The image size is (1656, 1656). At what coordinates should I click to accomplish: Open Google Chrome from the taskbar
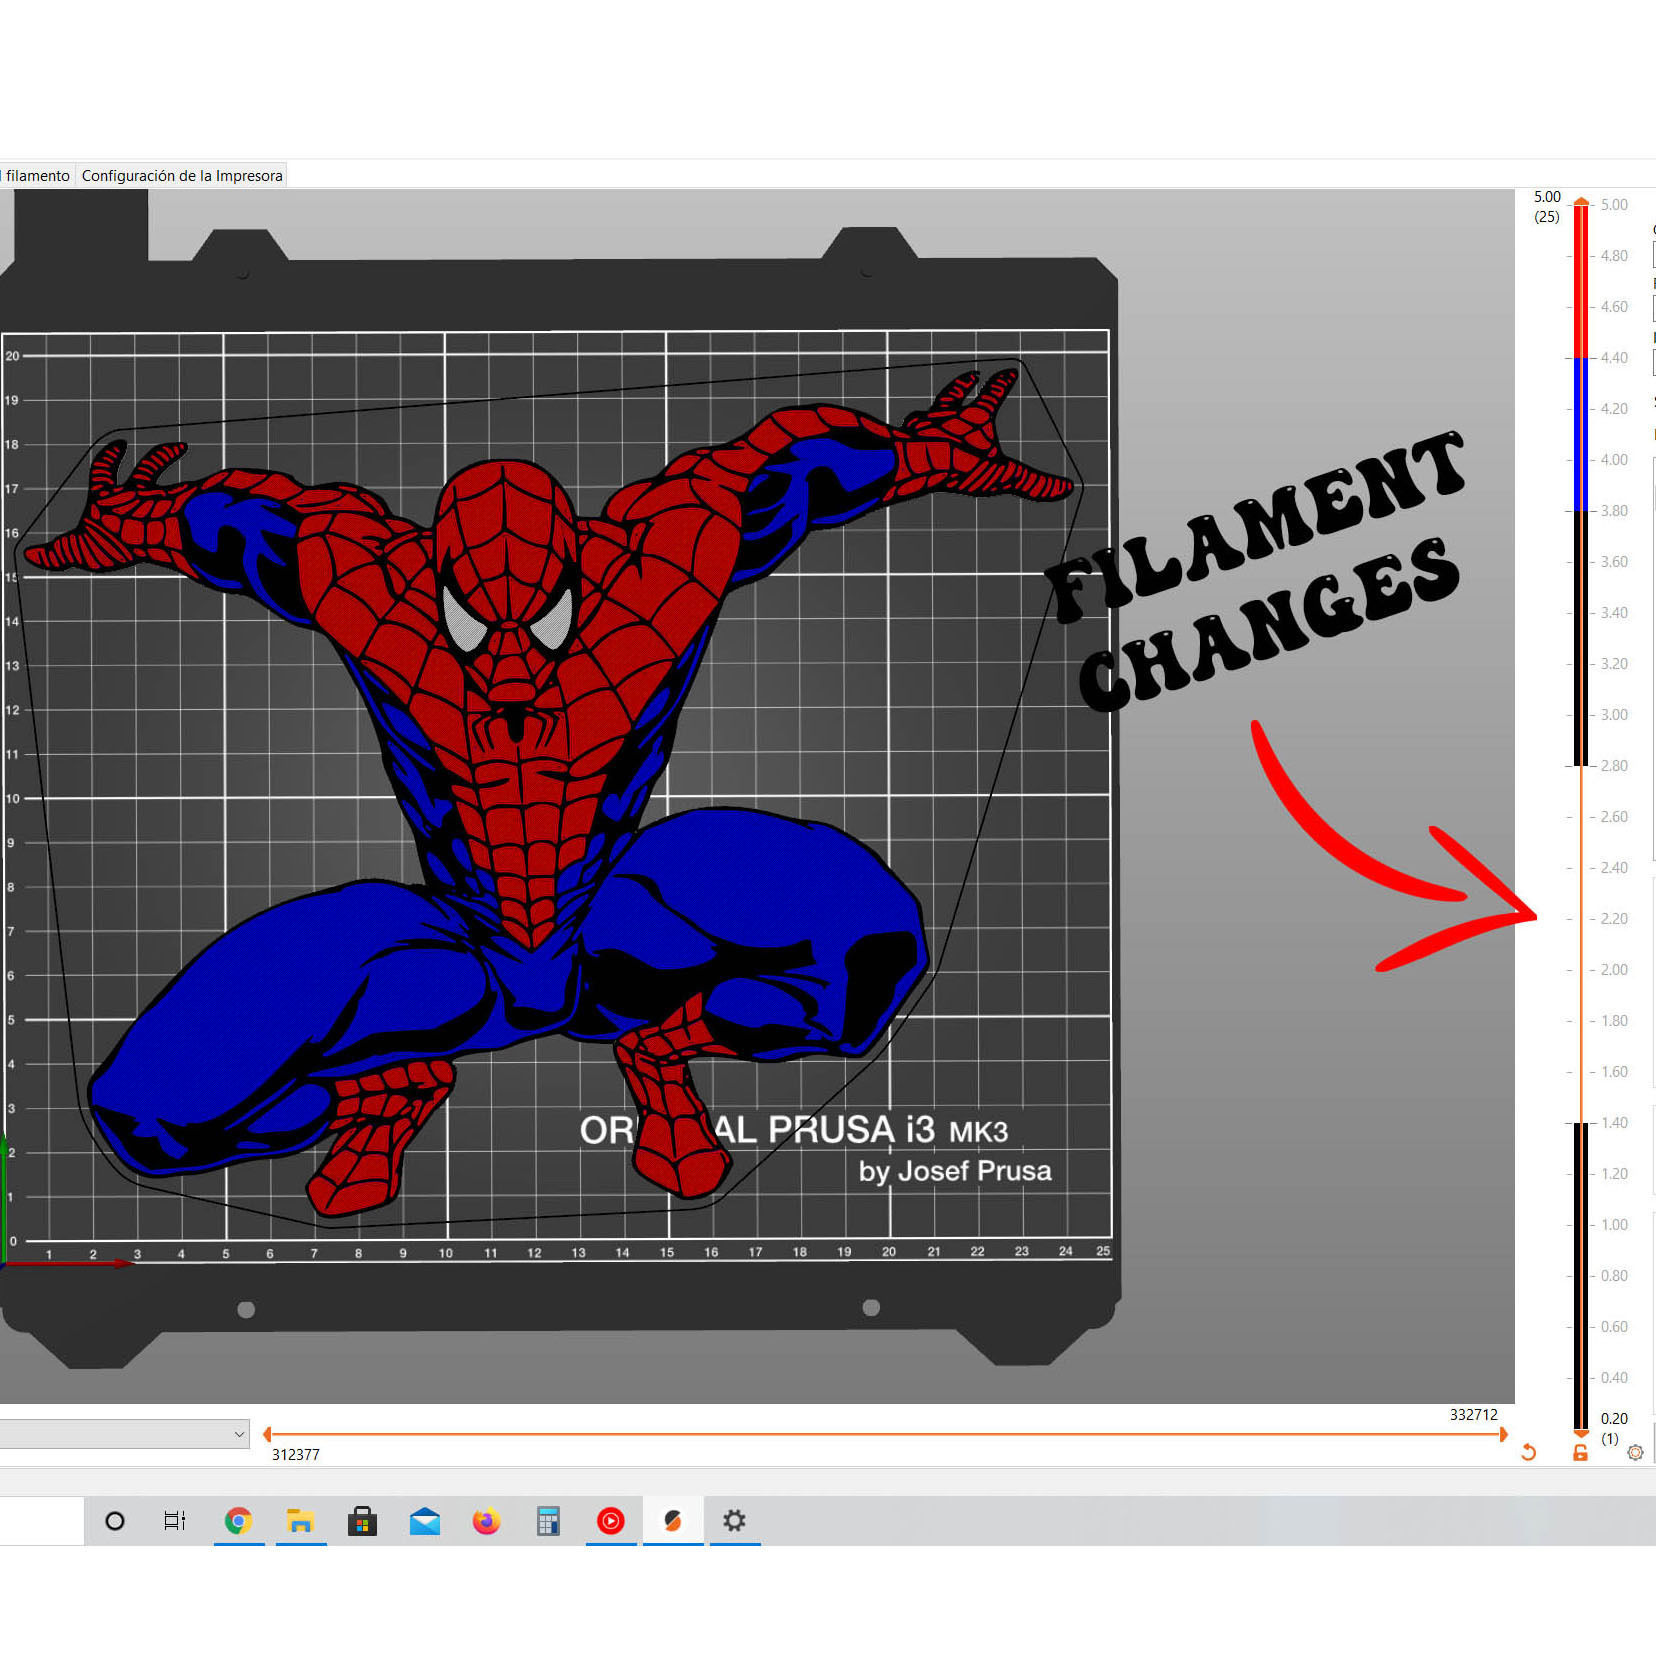point(238,1521)
